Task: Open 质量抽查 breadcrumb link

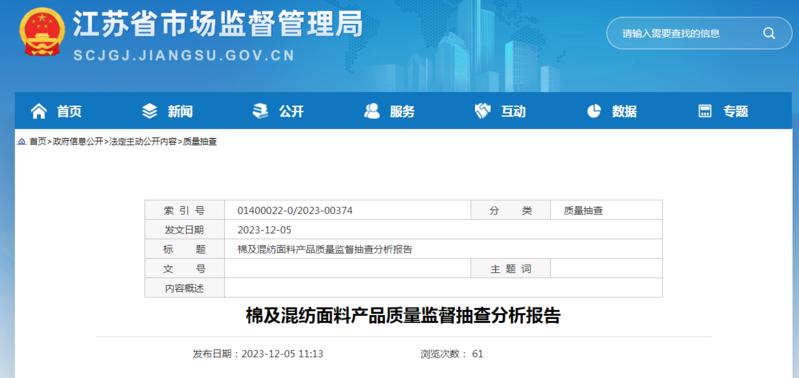Action: click(200, 142)
